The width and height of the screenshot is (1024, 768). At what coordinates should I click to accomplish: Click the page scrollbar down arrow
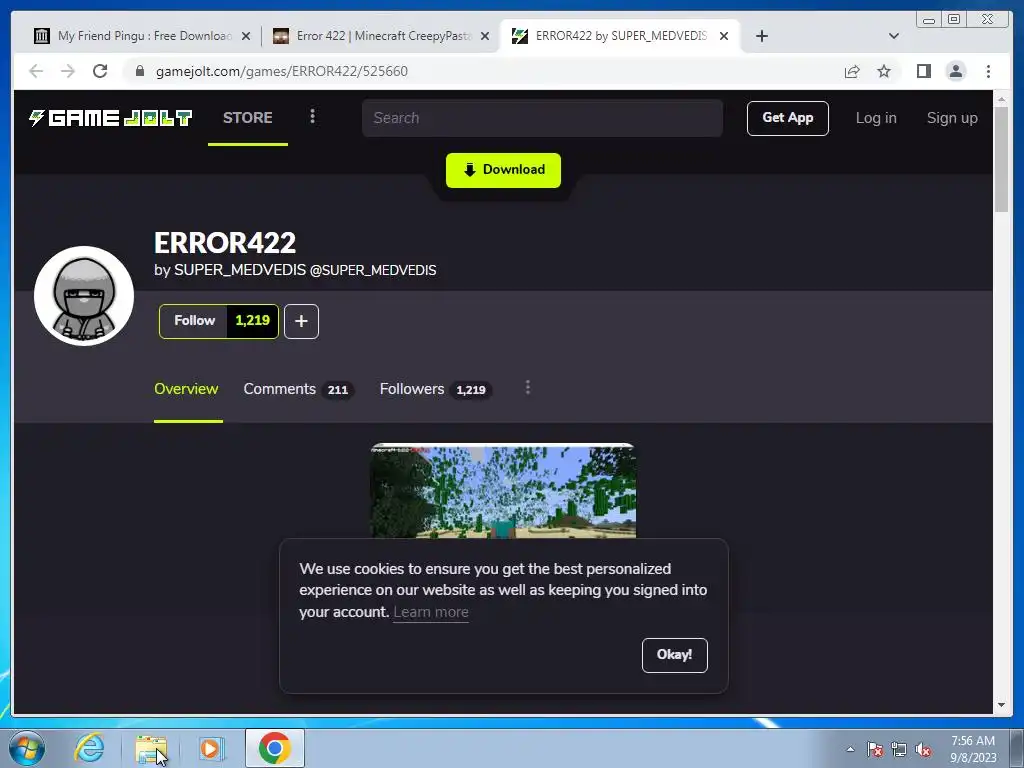pos(1001,705)
